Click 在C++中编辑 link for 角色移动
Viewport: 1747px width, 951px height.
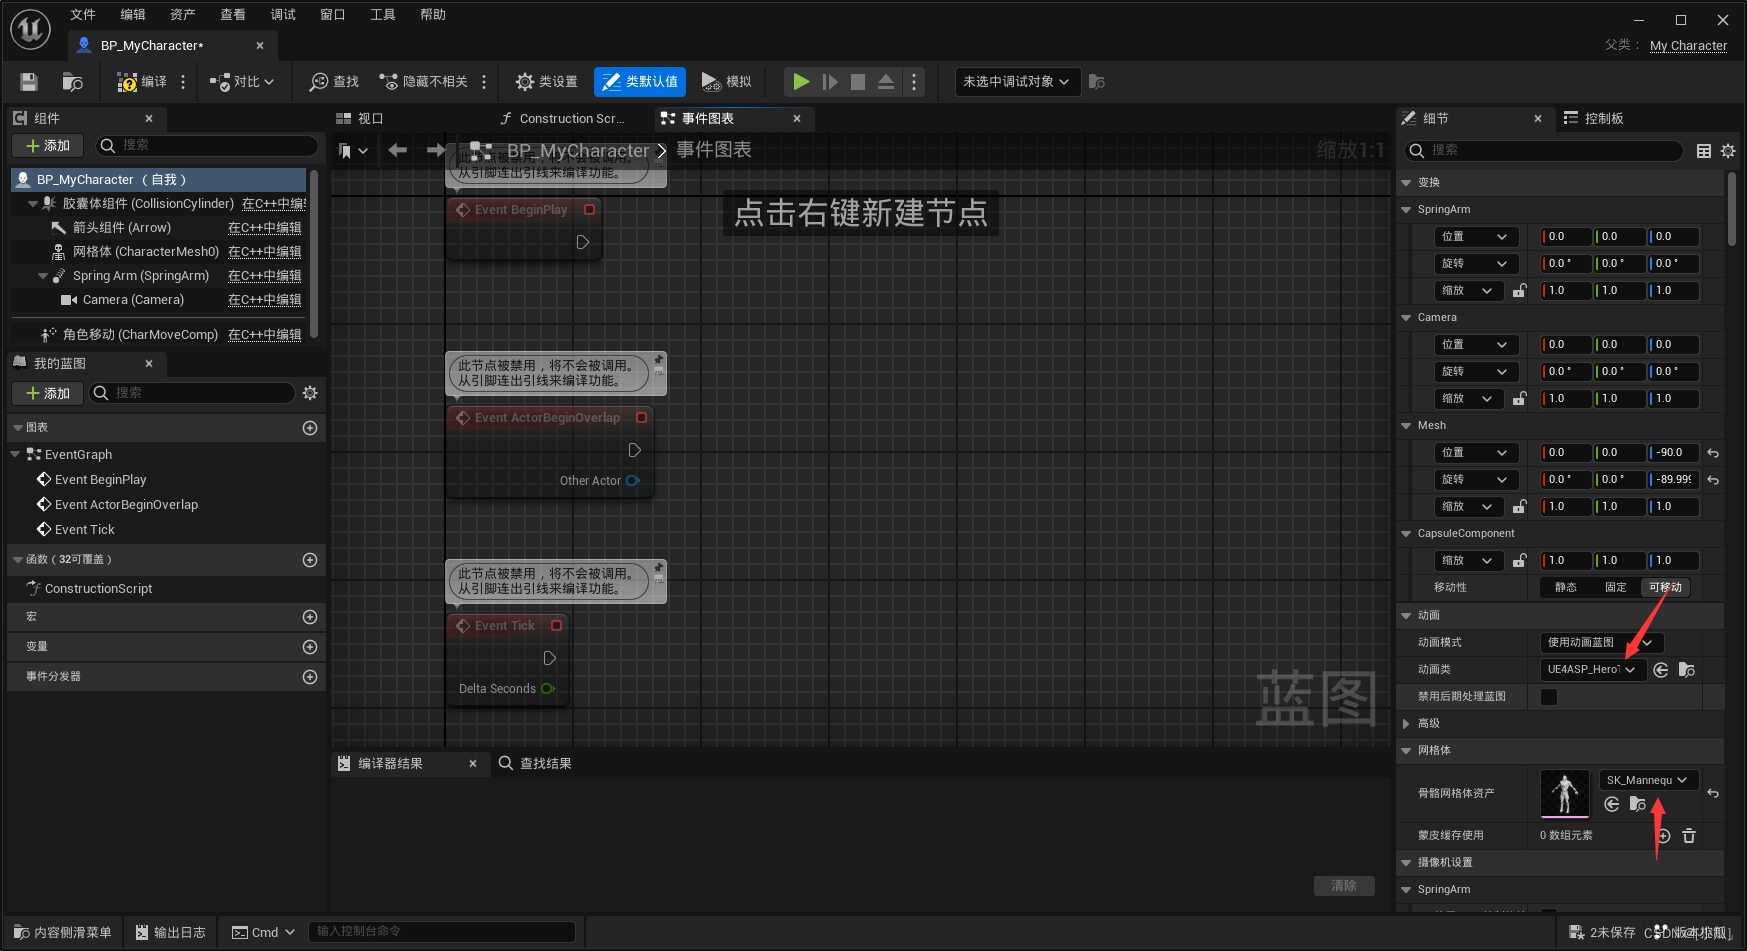[264, 335]
